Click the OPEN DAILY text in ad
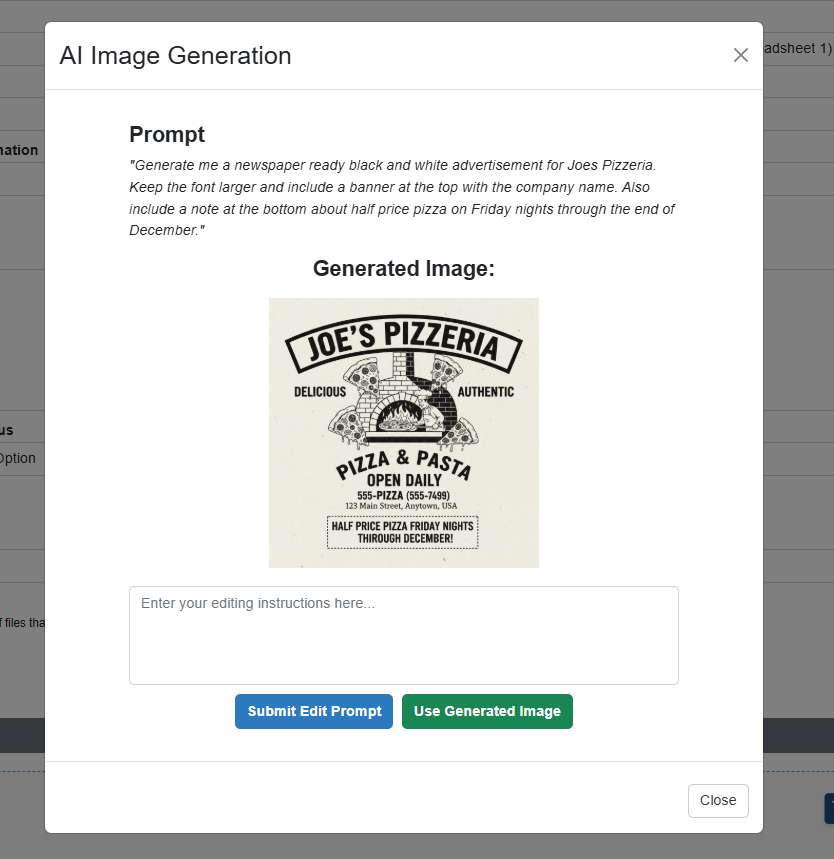Image resolution: width=834 pixels, height=859 pixels. tap(404, 480)
